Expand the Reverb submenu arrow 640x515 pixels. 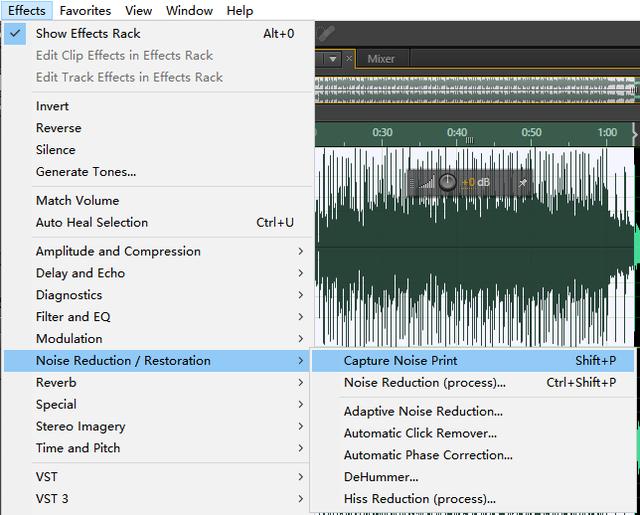point(301,383)
